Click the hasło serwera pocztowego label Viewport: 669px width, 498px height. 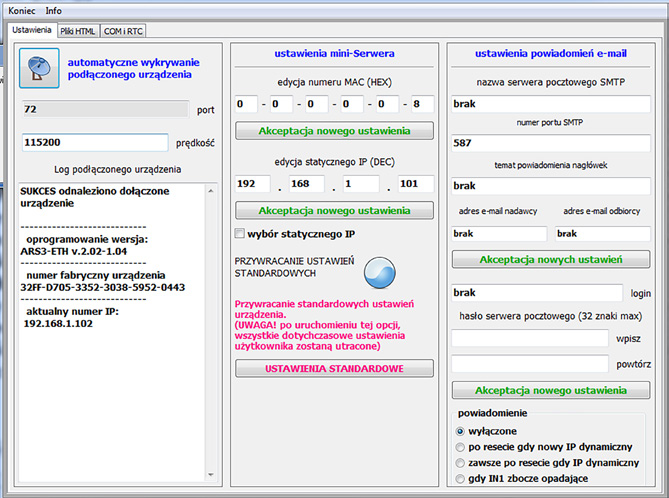tap(550, 316)
